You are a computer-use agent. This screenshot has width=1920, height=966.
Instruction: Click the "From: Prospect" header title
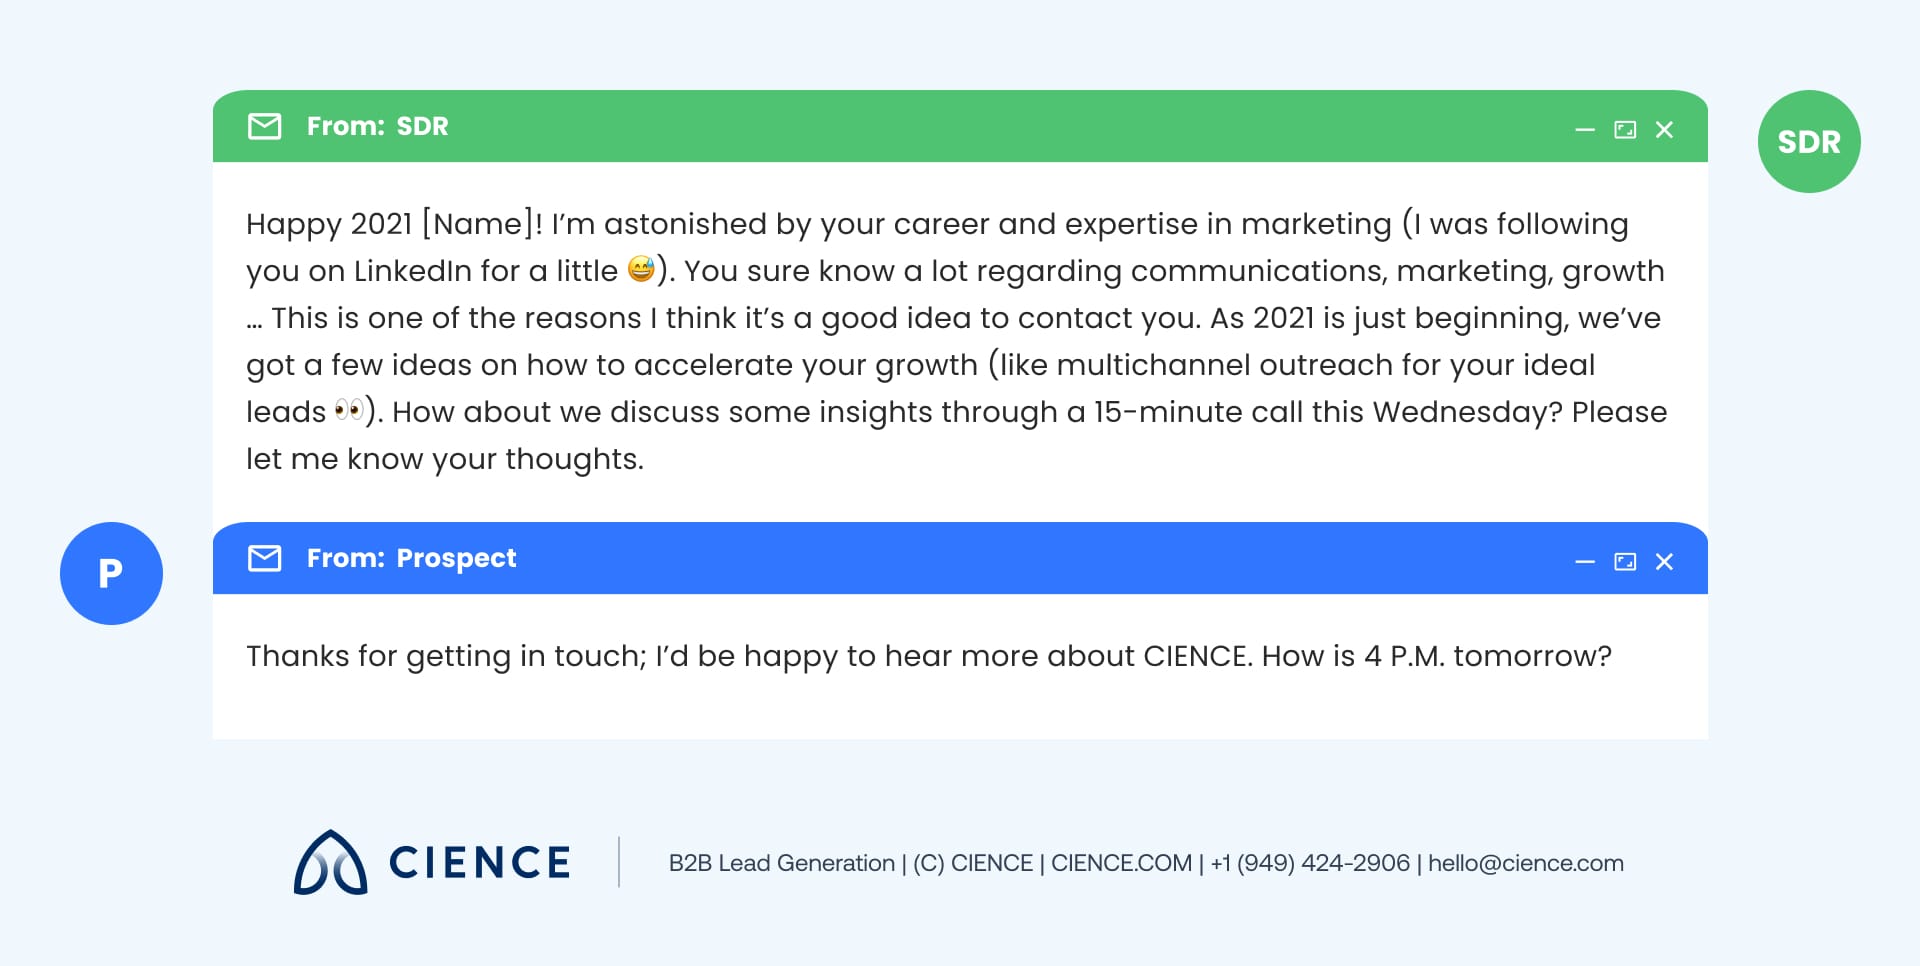coord(411,558)
